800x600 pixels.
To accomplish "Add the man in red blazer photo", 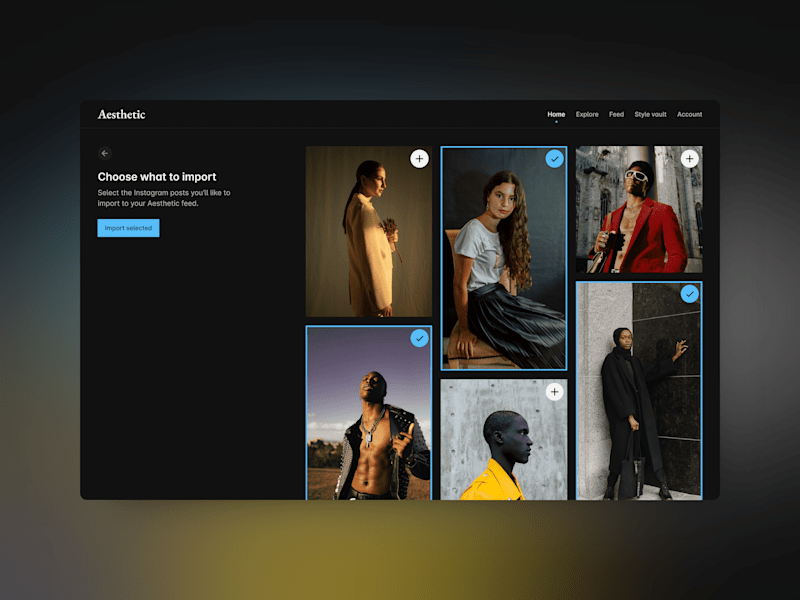I will click(689, 159).
